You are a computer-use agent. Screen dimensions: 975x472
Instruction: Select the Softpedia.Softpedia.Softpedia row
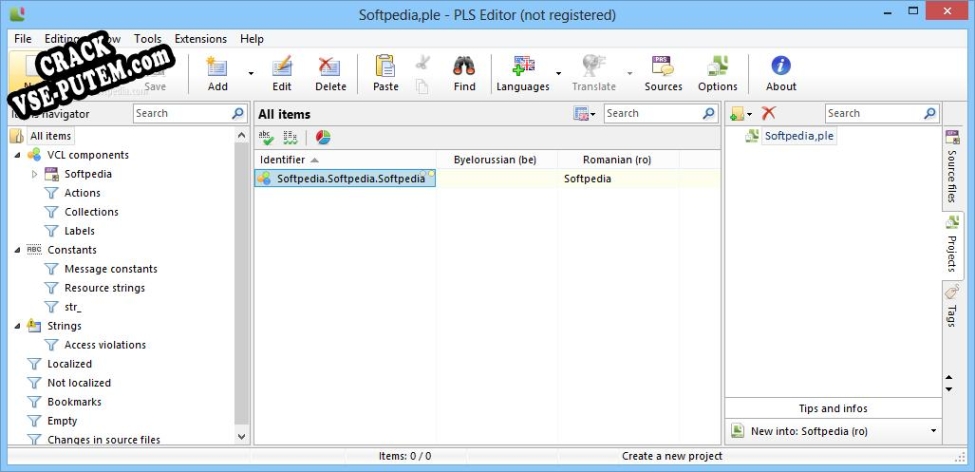click(x=345, y=178)
